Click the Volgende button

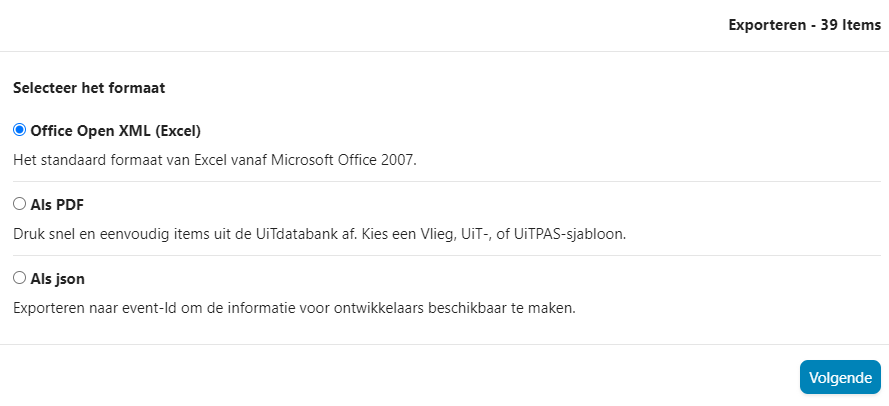[x=840, y=377]
